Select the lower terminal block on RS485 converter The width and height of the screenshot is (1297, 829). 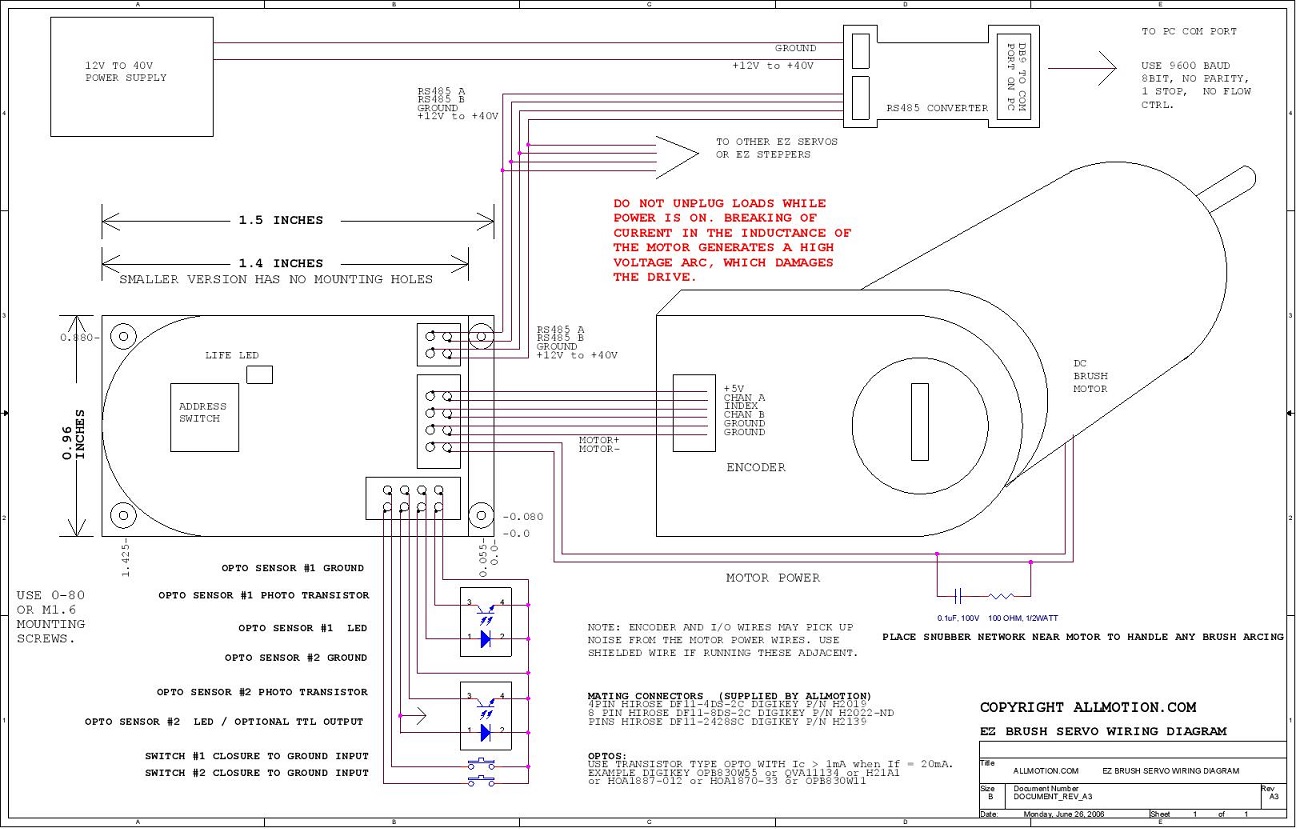click(861, 96)
